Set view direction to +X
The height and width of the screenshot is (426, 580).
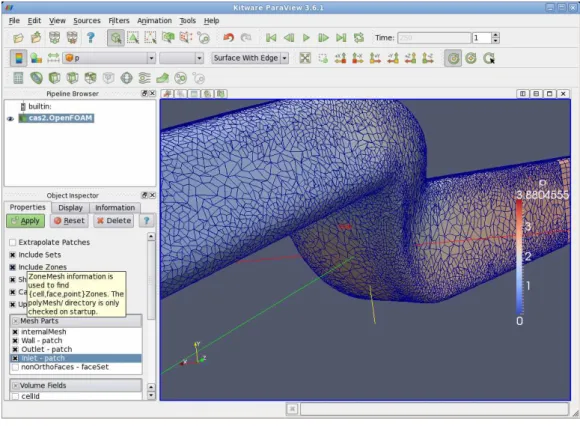click(340, 58)
